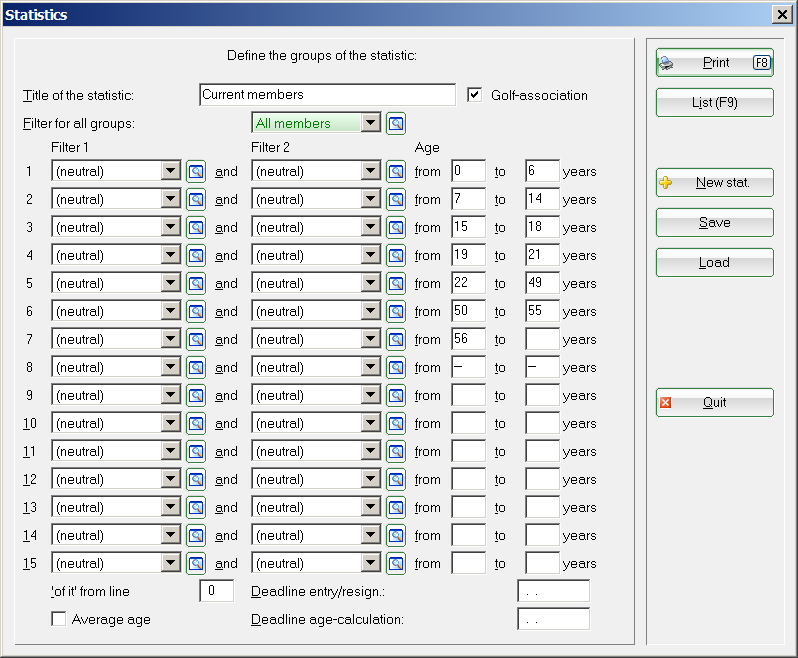Click the Title of the statistic field

click(327, 95)
